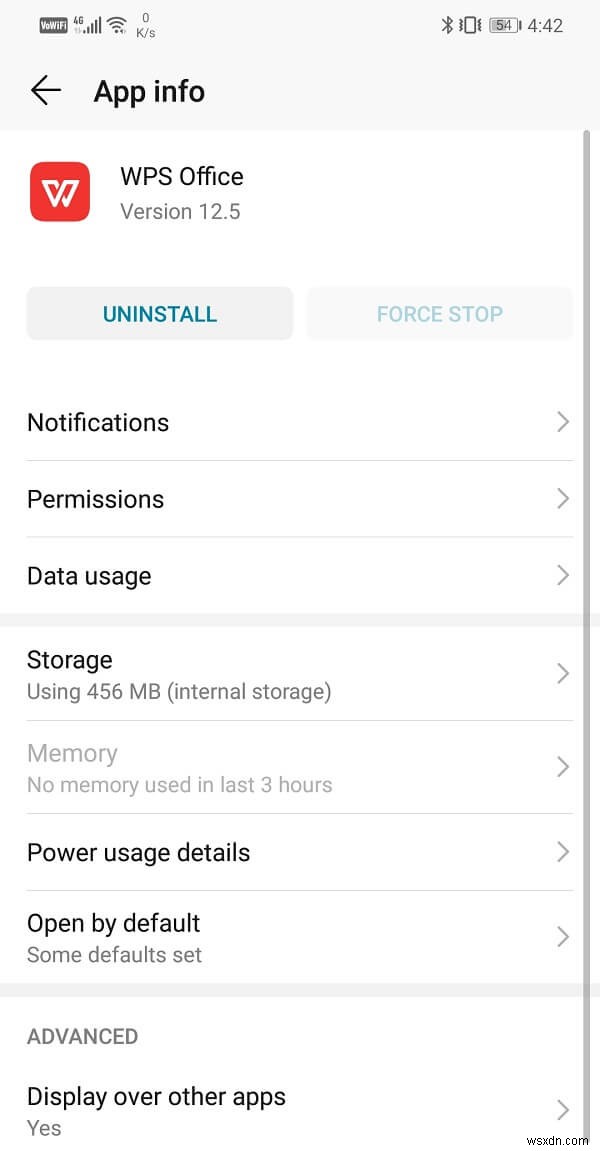The height and width of the screenshot is (1151, 600).
Task: Tap the FORCE STOP button
Action: click(439, 313)
